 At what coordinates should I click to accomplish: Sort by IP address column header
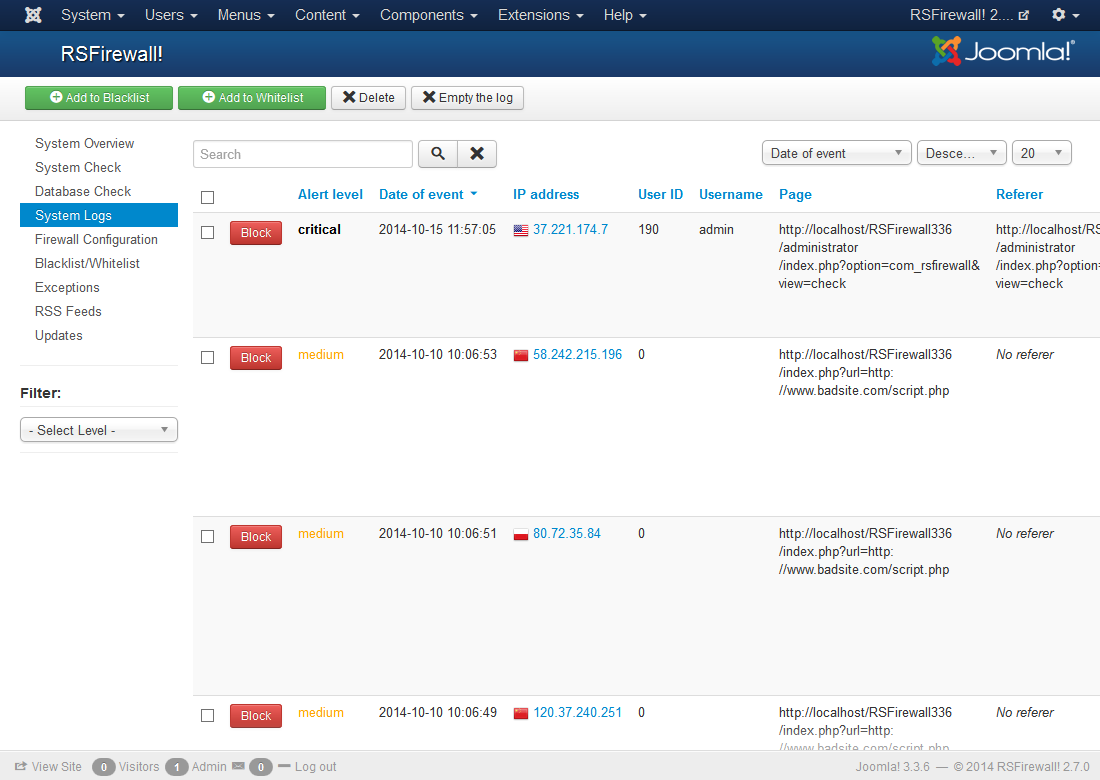[x=546, y=194]
